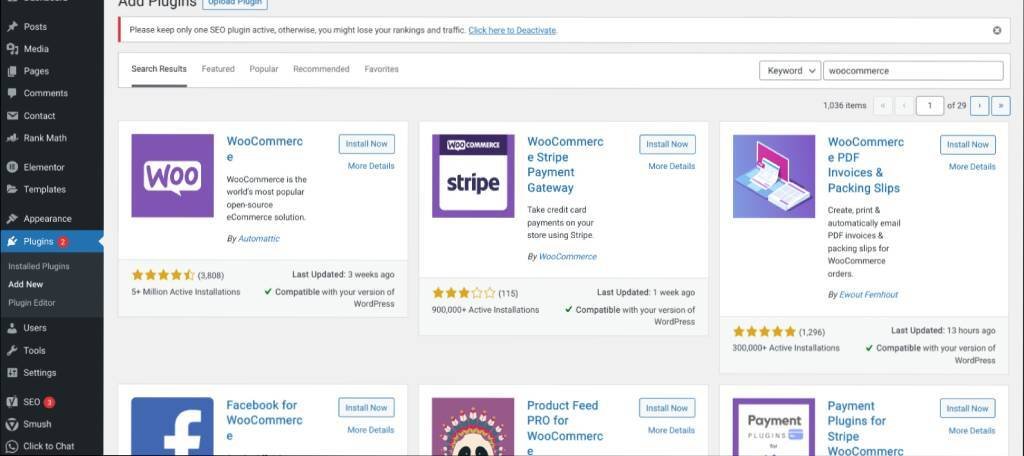Click the Yoast SEO icon in sidebar
Viewport: 1024px width, 456px height.
(12, 402)
